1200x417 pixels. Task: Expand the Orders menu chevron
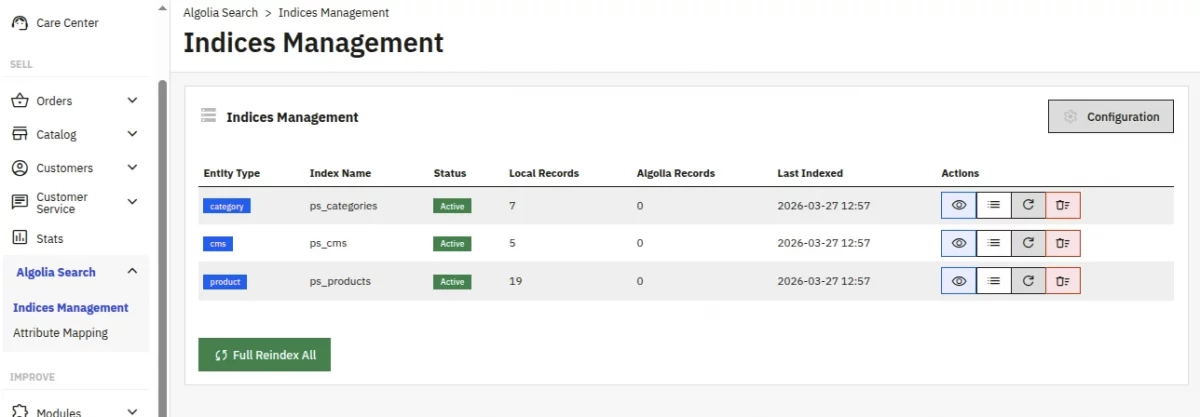[x=132, y=101]
